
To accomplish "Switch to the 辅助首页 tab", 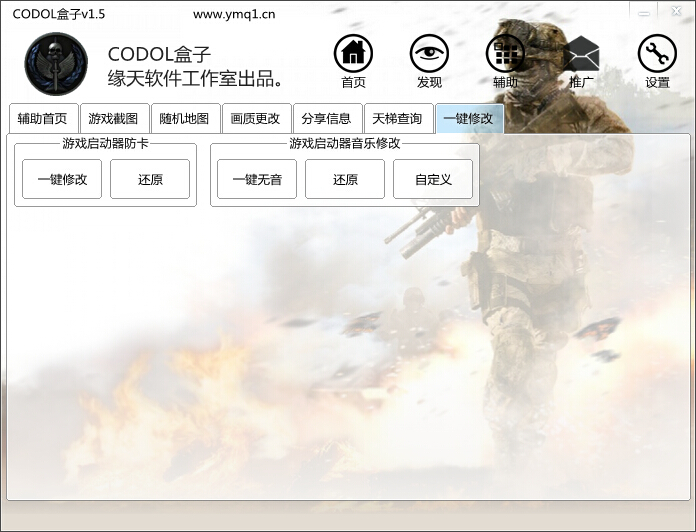I will click(42, 119).
